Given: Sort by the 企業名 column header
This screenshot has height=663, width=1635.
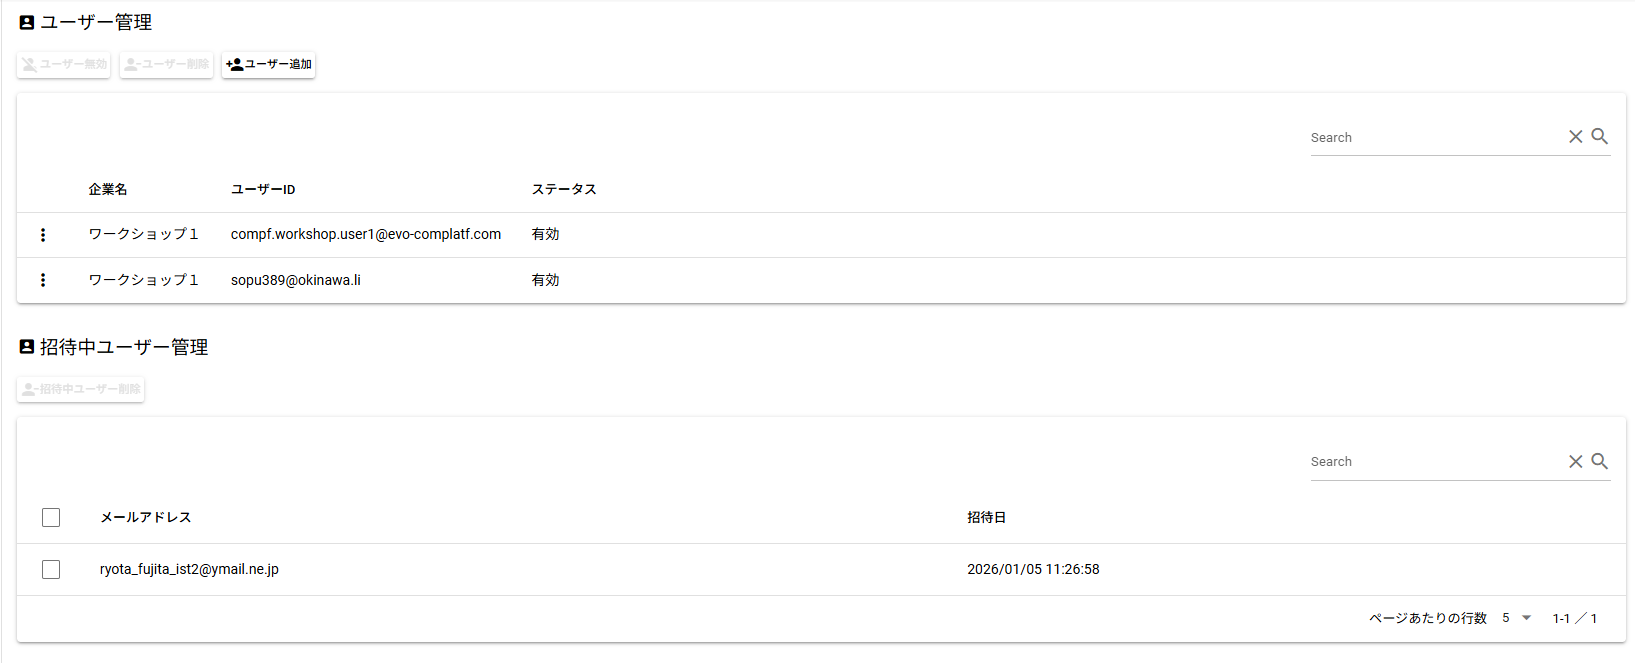Looking at the screenshot, I should [108, 189].
